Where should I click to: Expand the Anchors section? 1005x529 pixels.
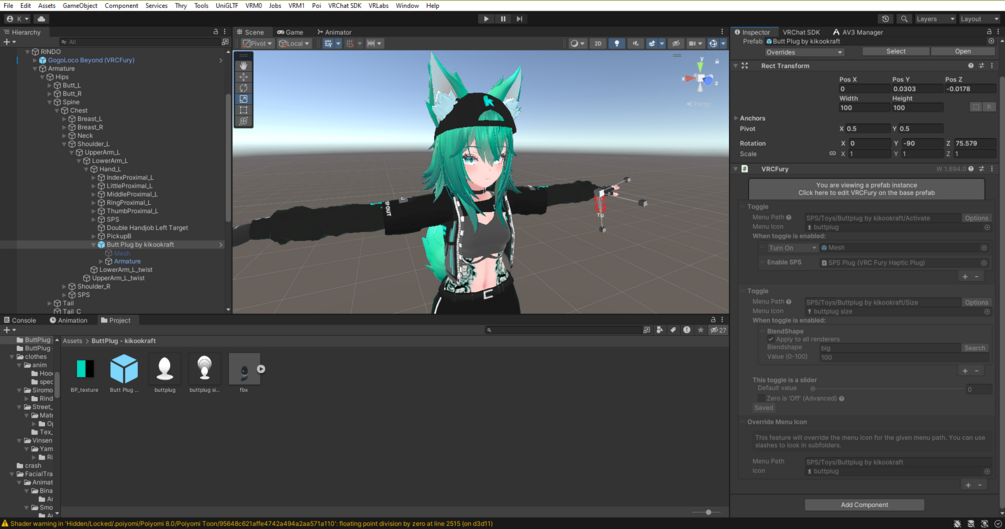736,119
